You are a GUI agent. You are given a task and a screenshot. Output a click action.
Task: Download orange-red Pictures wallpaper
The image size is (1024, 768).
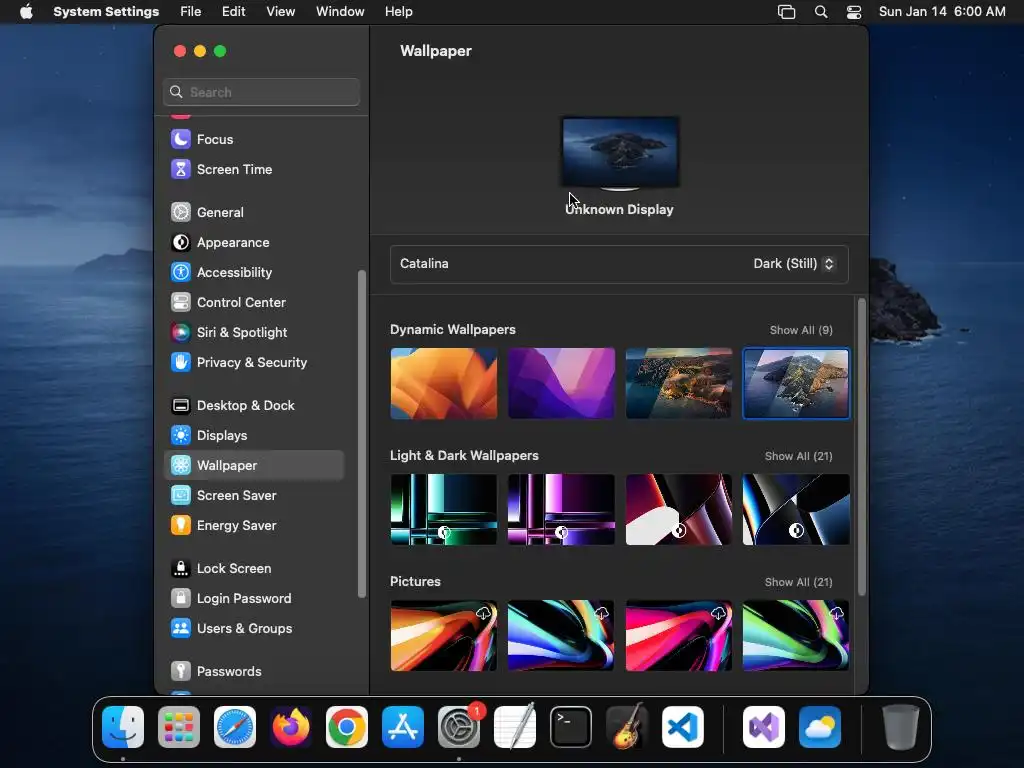(x=484, y=613)
